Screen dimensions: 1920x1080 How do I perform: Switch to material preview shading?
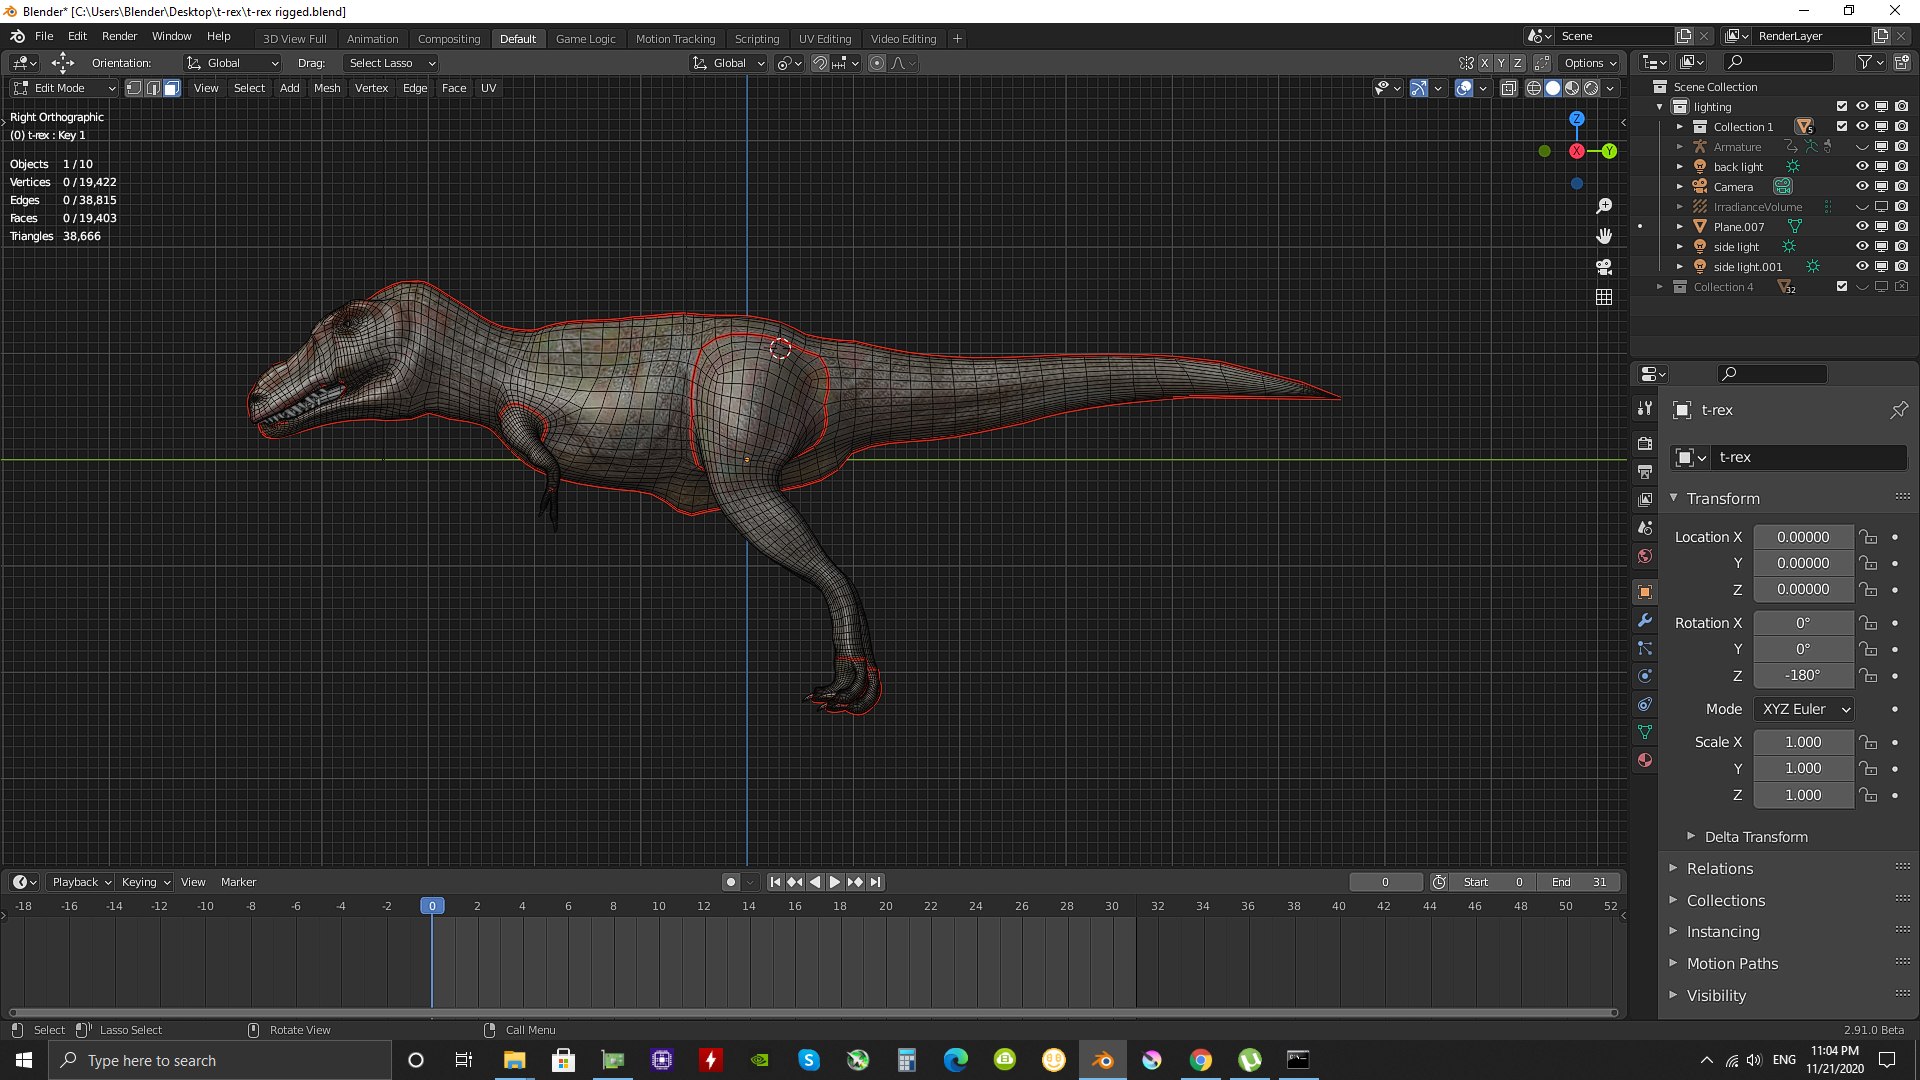coord(1572,88)
